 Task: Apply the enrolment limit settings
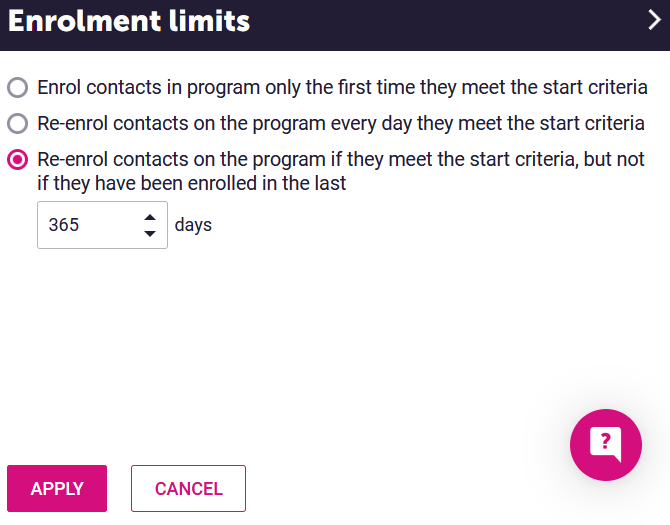(x=57, y=488)
